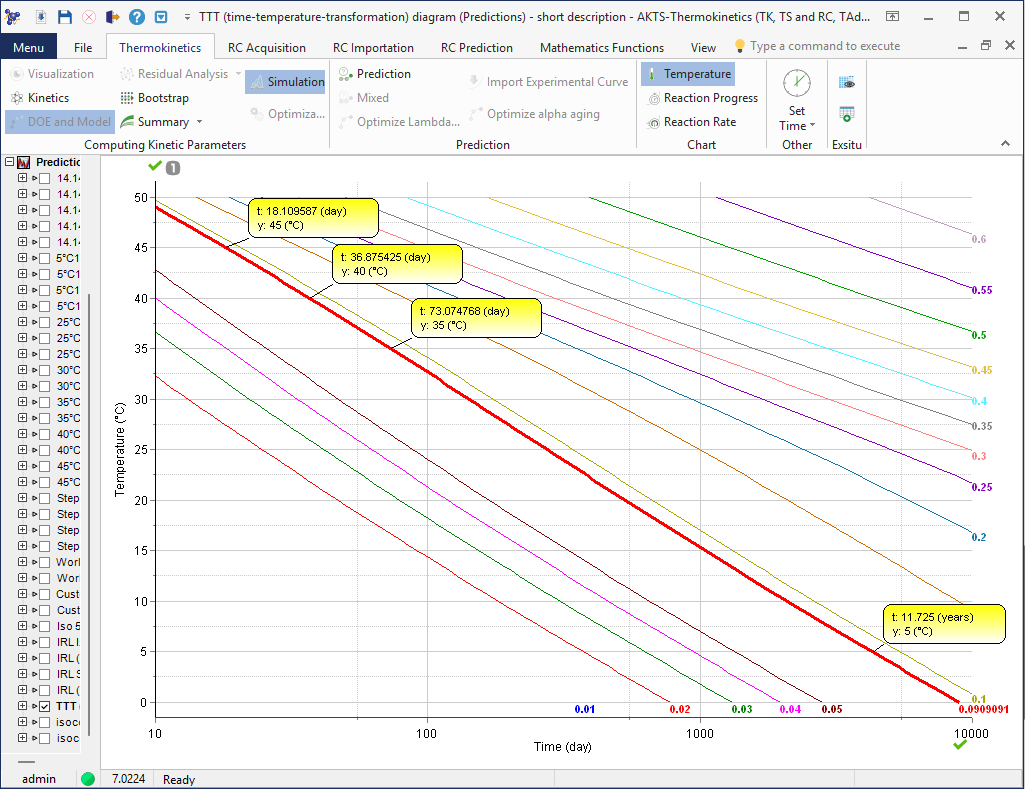Image resolution: width=1025 pixels, height=789 pixels.
Task: Click the 0.0909091 curve label
Action: (984, 709)
